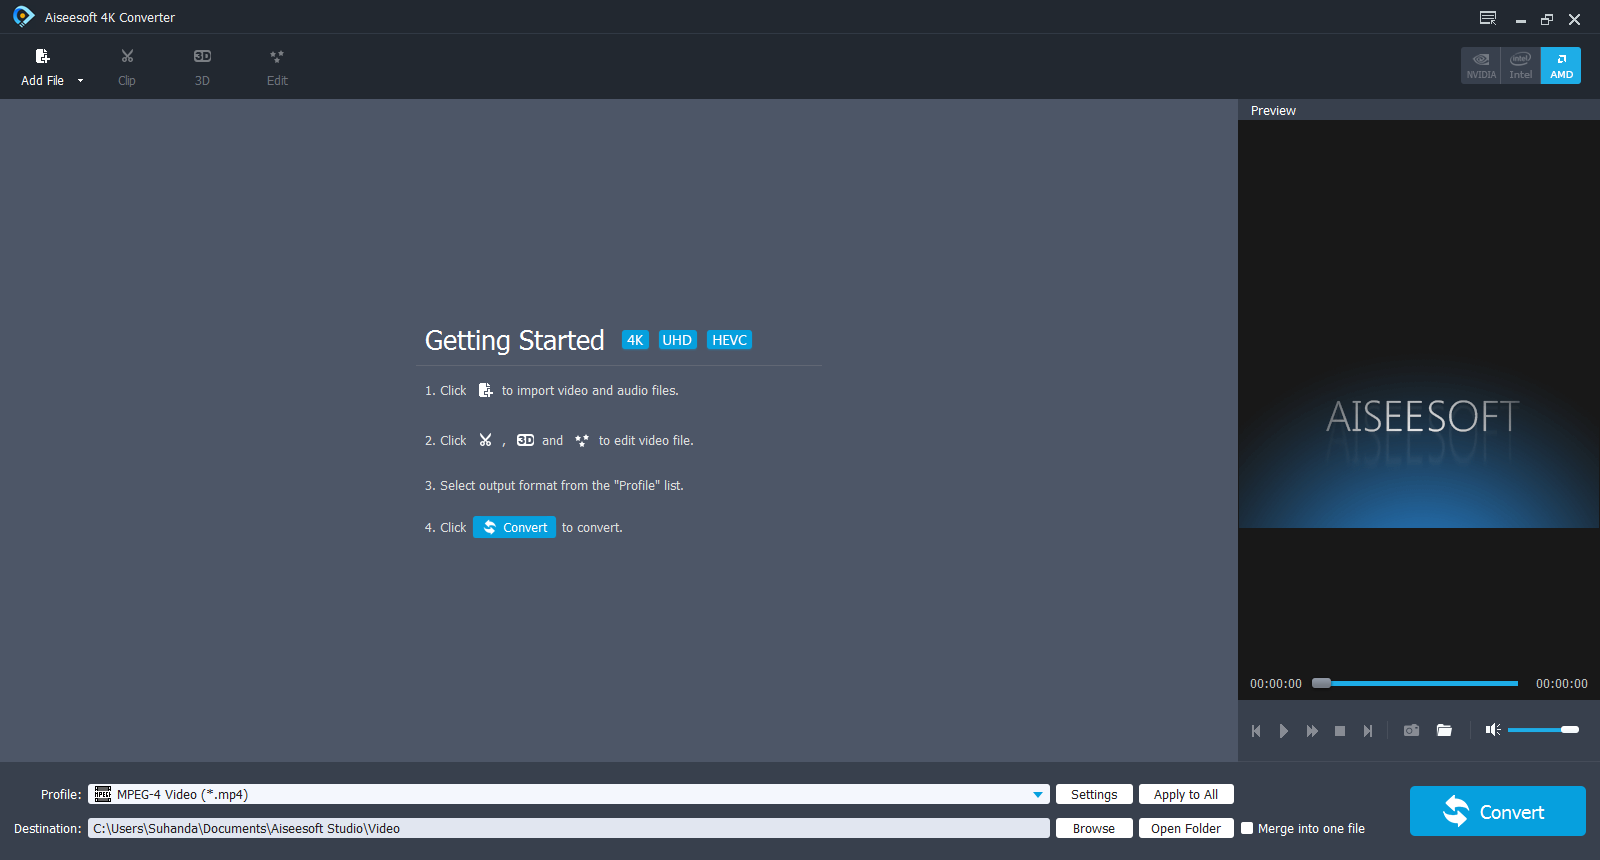Screen dimensions: 1600x860
Task: Click the HEVC badge in Getting Started
Action: click(729, 340)
